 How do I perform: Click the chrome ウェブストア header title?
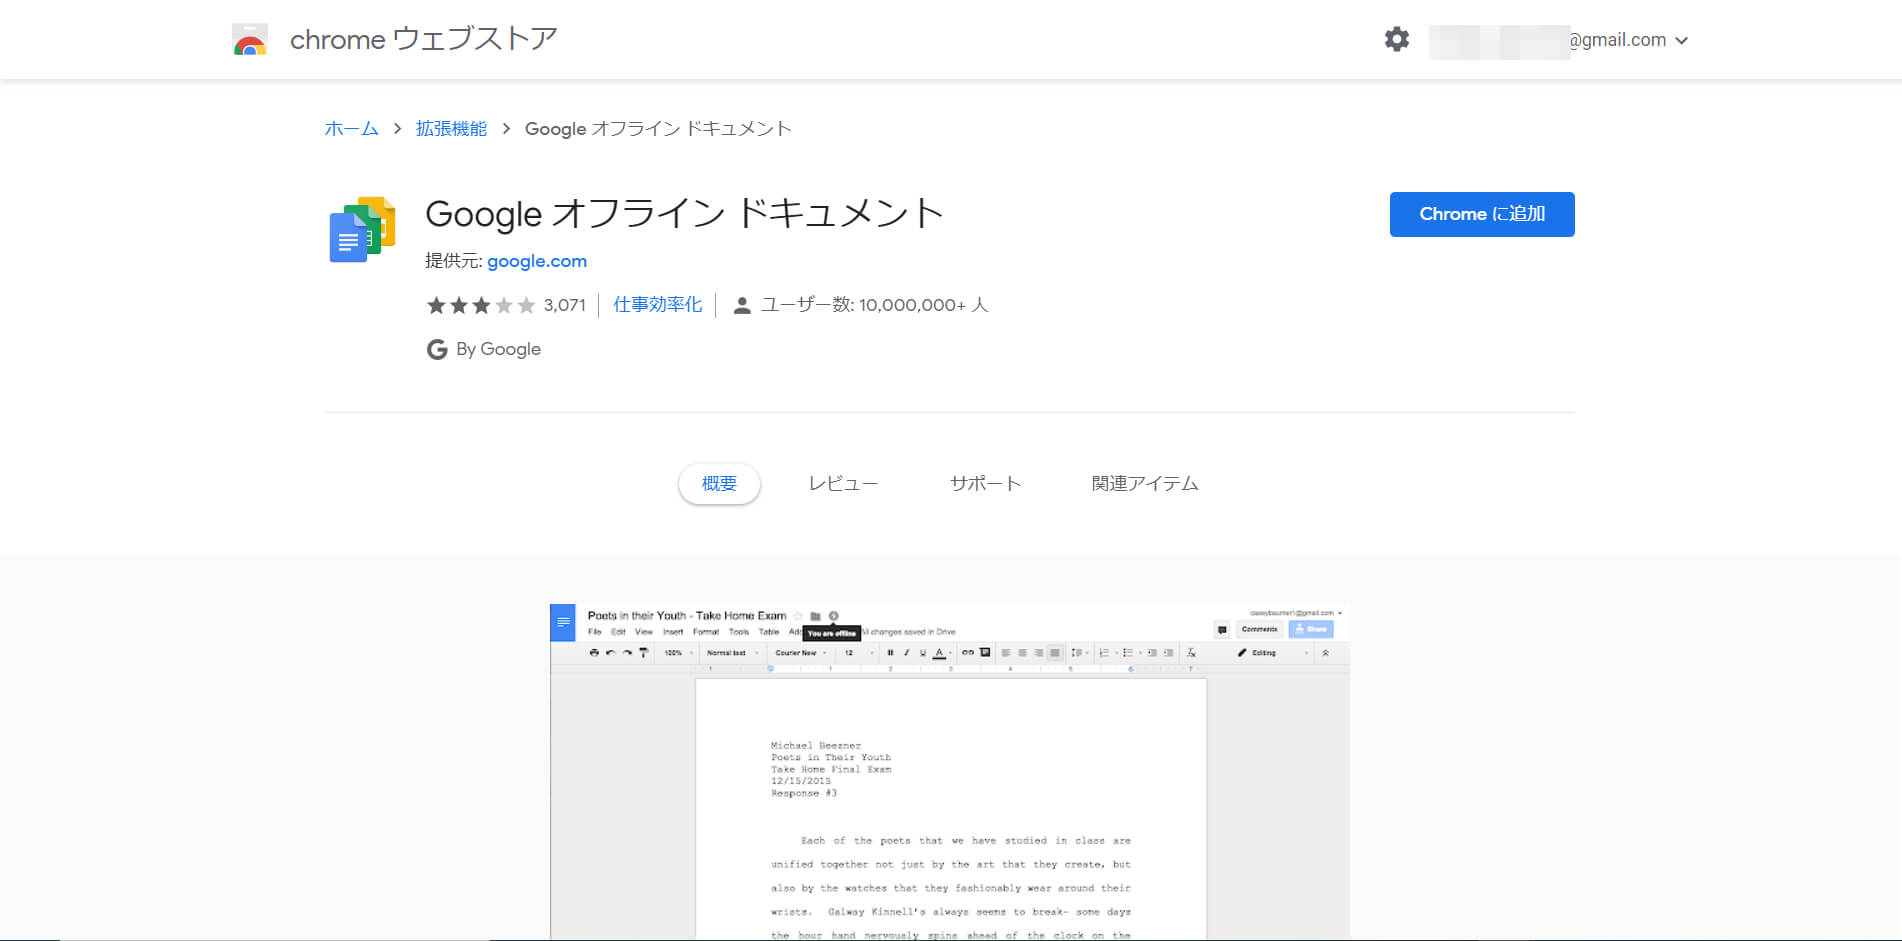[x=423, y=39]
